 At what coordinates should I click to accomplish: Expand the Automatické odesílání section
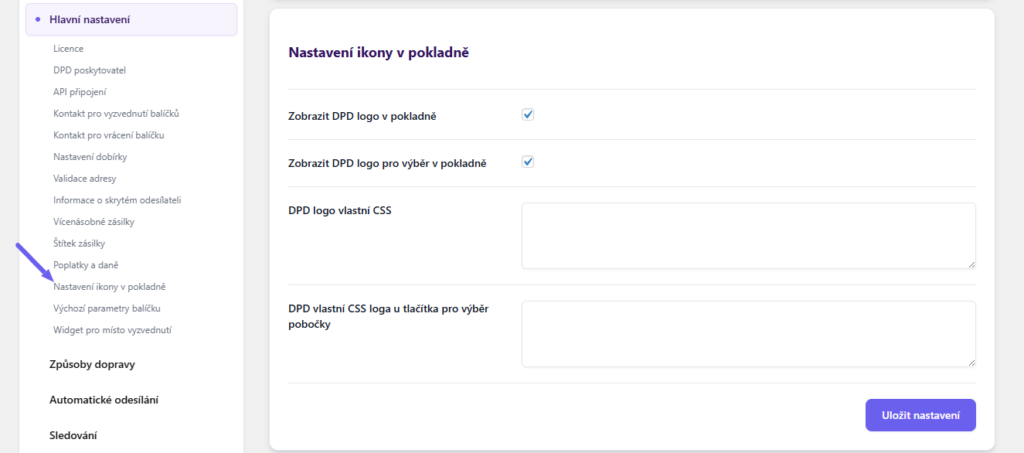coord(104,400)
